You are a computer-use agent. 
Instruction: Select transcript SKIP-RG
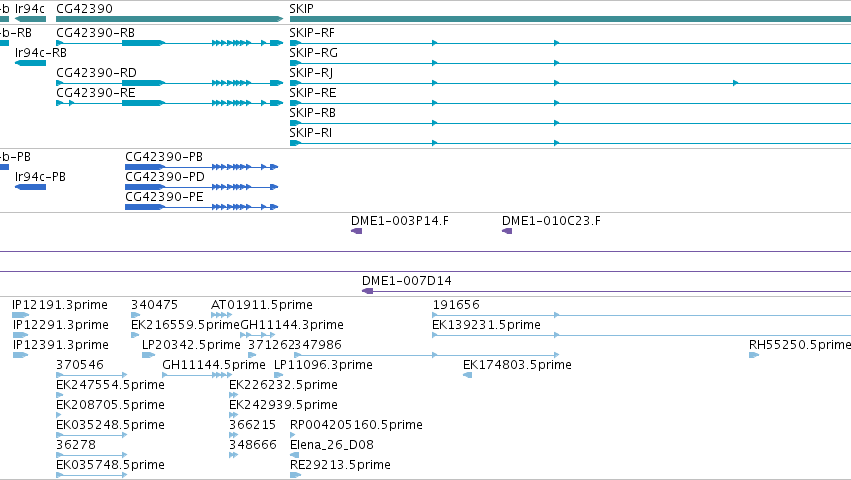(570, 63)
